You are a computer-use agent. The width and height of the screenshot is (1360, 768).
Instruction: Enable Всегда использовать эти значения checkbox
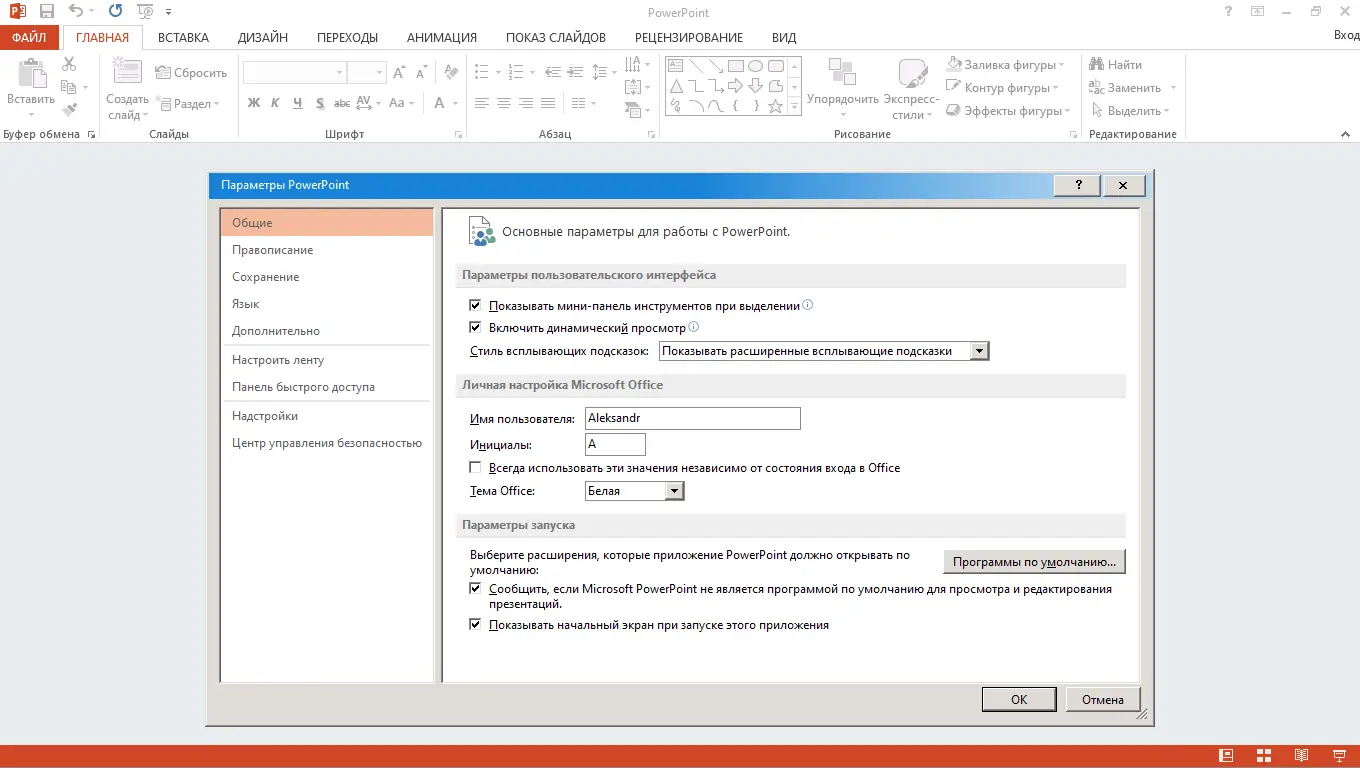coord(476,468)
